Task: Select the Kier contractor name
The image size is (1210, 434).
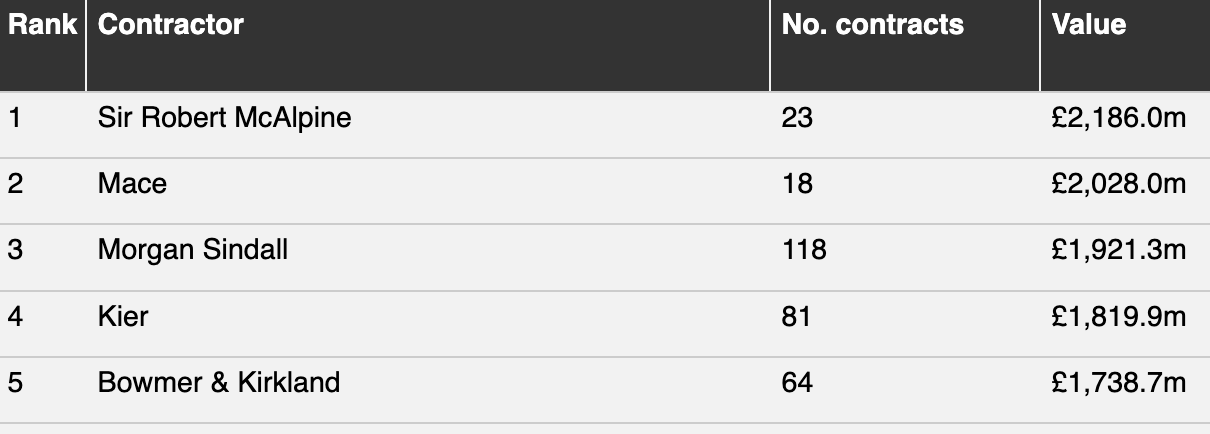Action: (x=123, y=317)
